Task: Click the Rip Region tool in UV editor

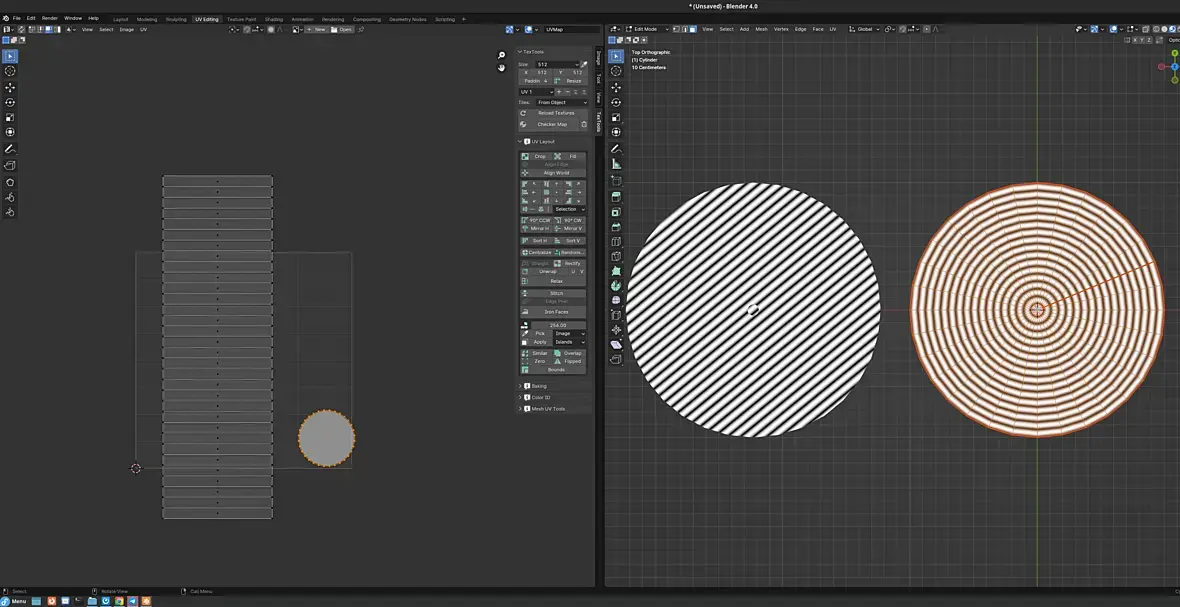Action: [10, 165]
